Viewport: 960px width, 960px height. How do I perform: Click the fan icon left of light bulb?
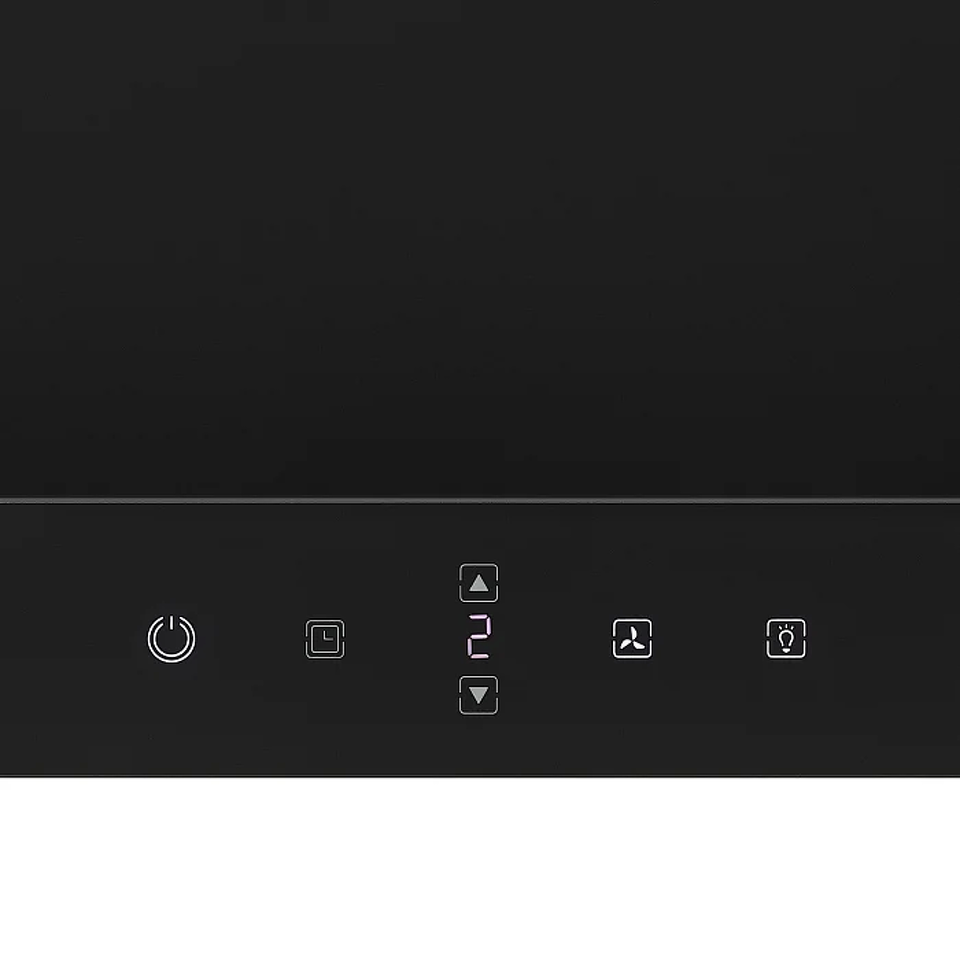[x=632, y=639]
